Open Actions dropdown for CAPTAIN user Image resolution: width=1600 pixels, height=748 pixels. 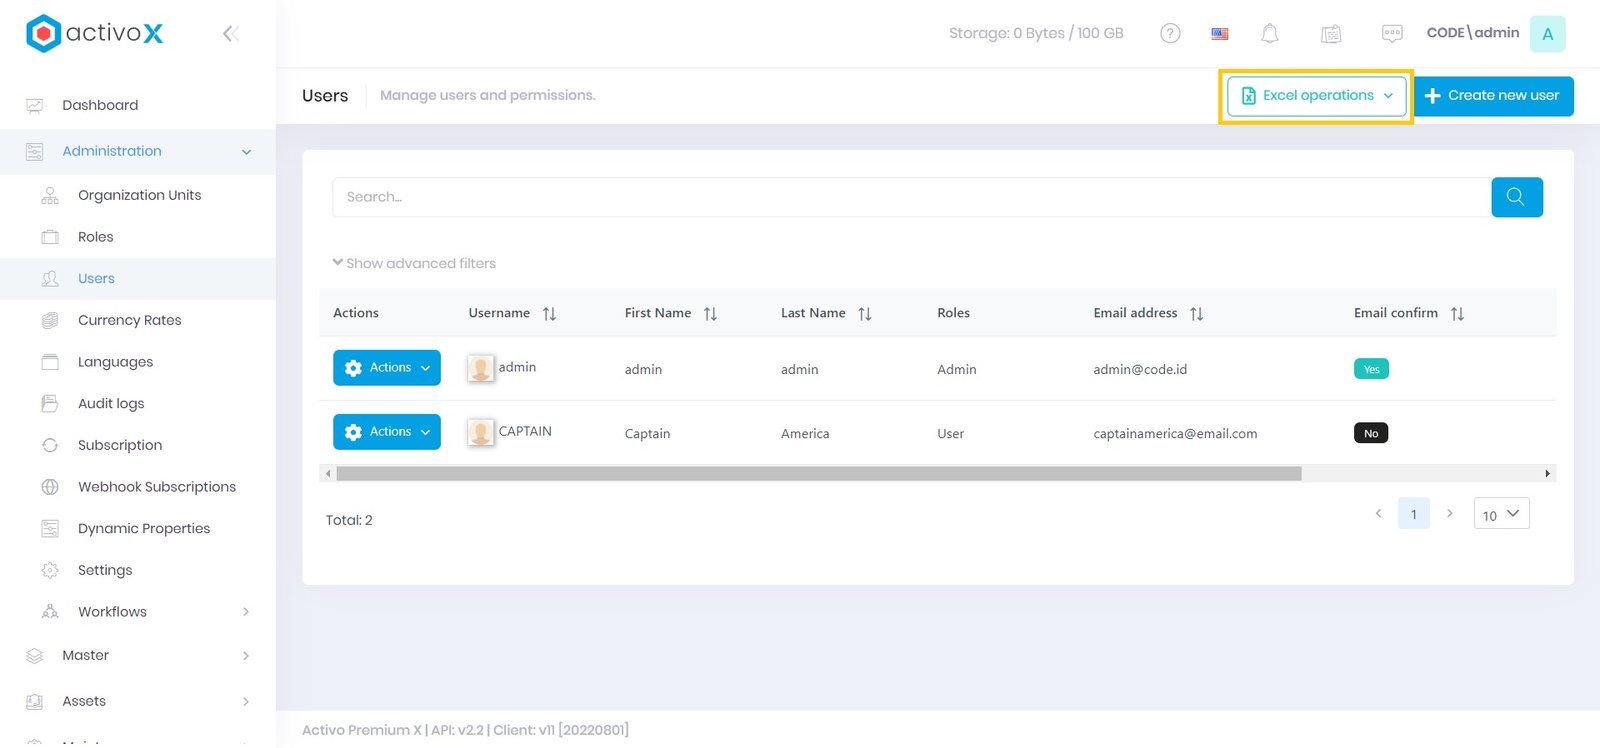[x=387, y=432]
